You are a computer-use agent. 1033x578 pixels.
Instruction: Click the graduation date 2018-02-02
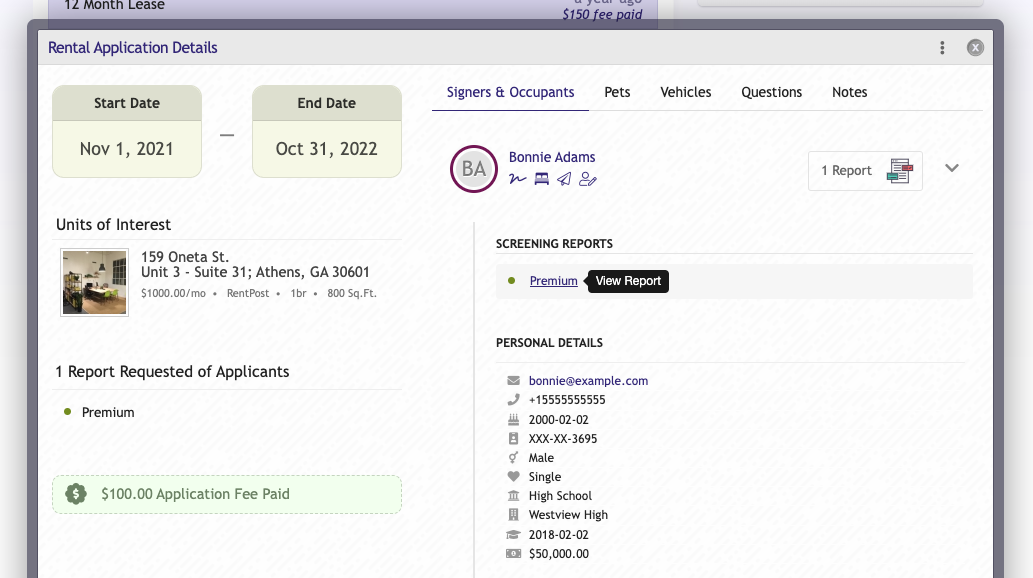click(x=559, y=535)
